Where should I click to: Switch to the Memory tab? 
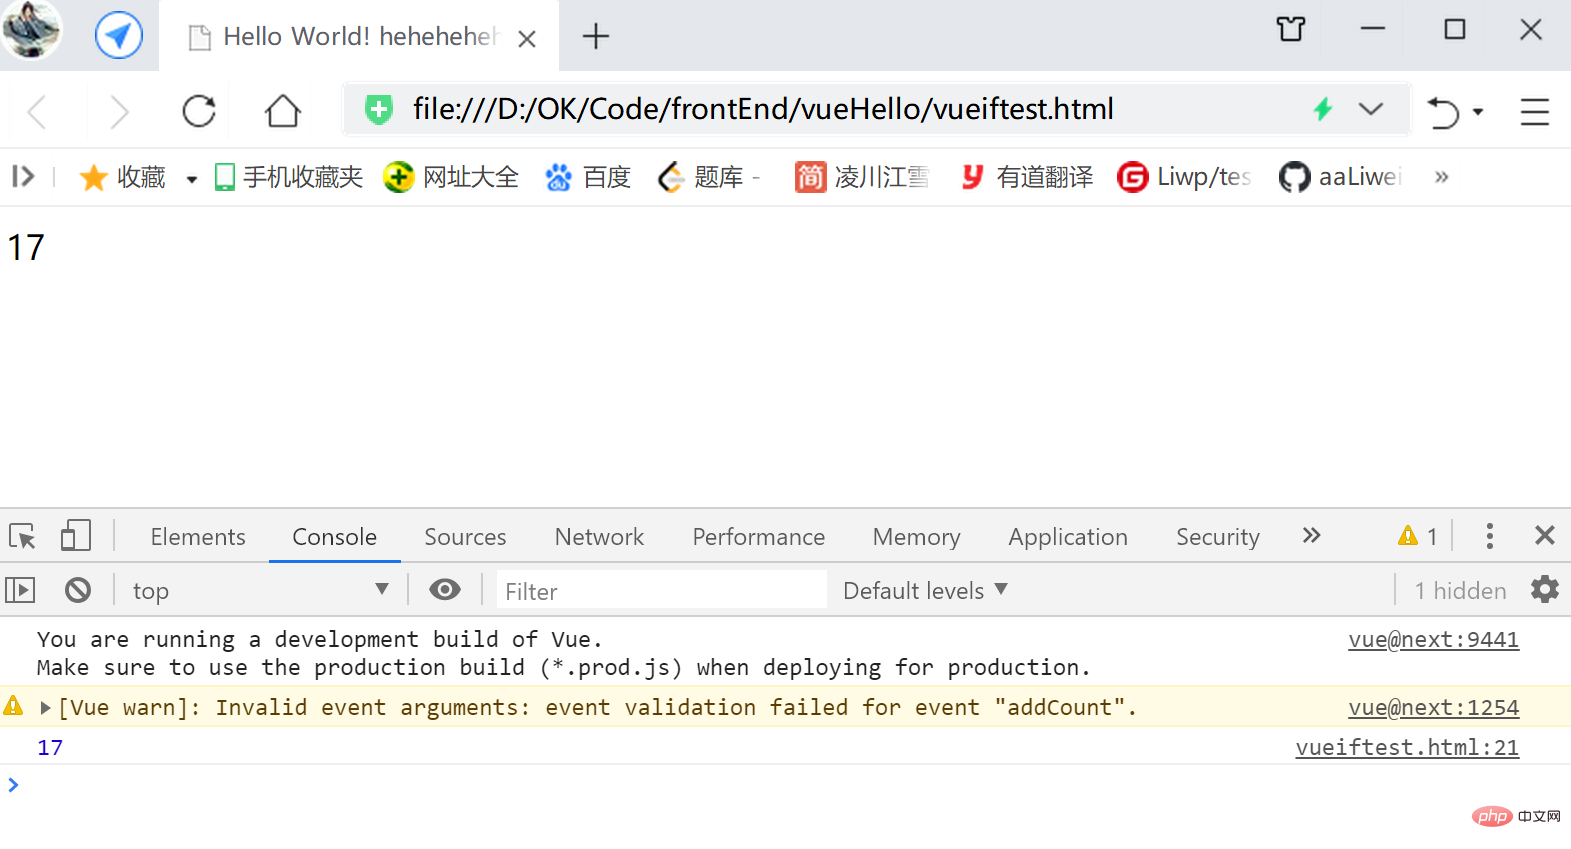pyautogui.click(x=916, y=537)
